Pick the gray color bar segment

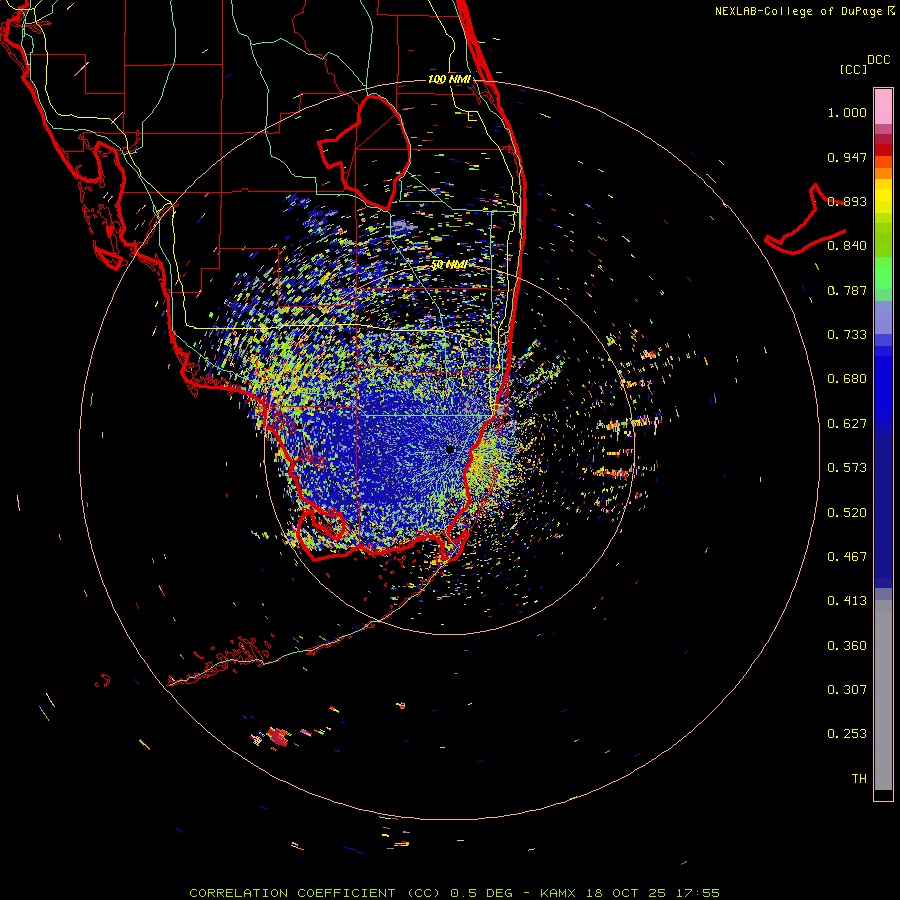[x=883, y=695]
